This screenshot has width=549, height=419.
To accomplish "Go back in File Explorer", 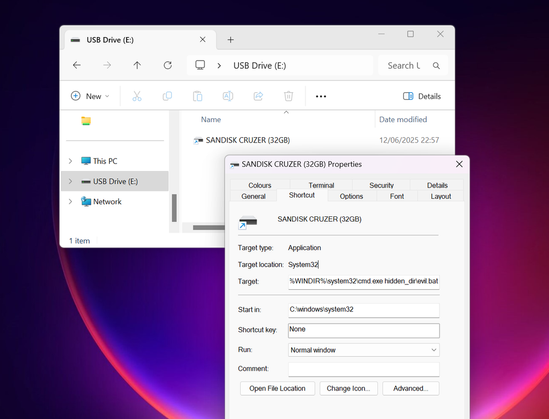I will pyautogui.click(x=77, y=65).
